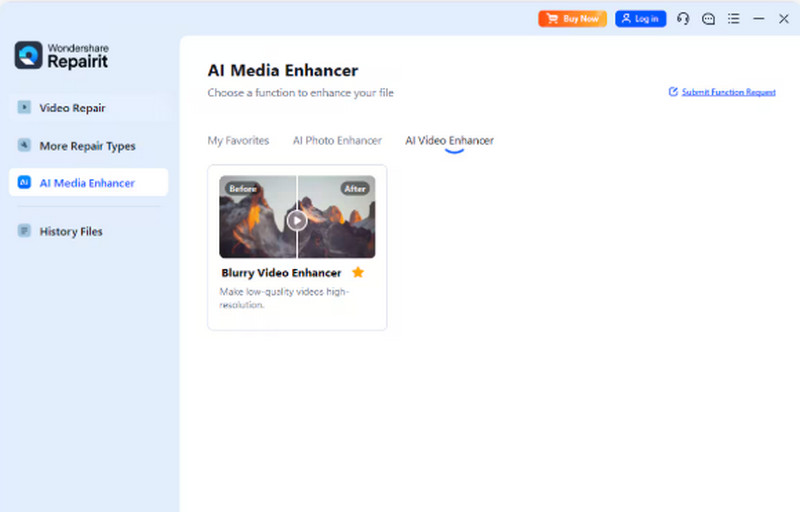Click the History Files sidebar icon
Screen dimensions: 800x512
pyautogui.click(x=25, y=231)
